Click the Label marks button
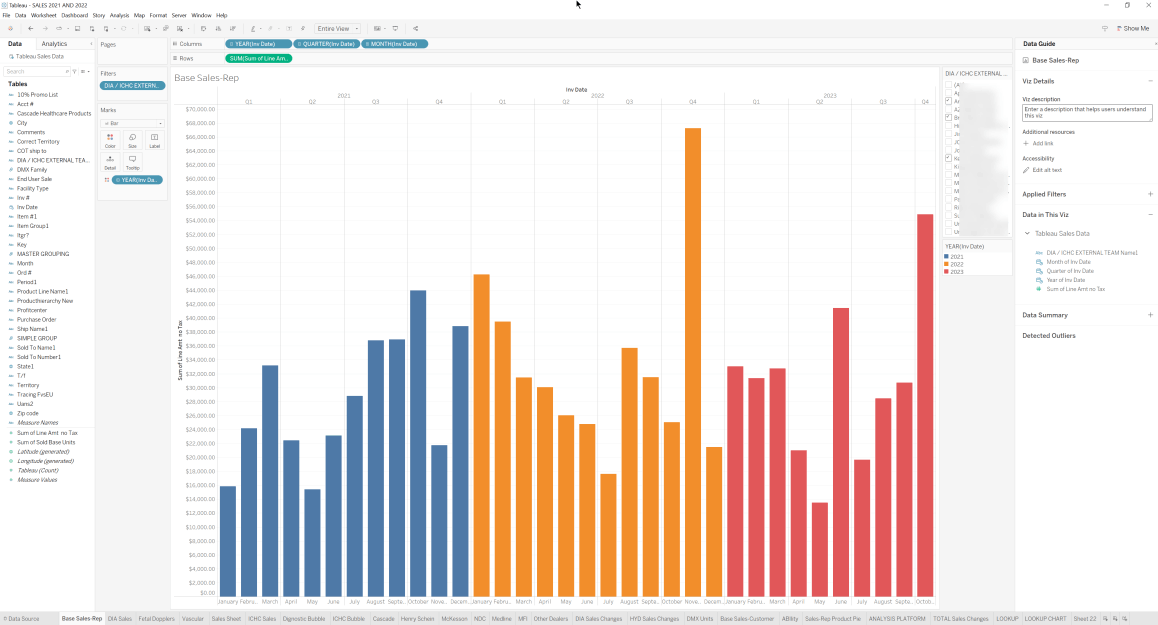The width and height of the screenshot is (1158, 625). click(x=154, y=140)
